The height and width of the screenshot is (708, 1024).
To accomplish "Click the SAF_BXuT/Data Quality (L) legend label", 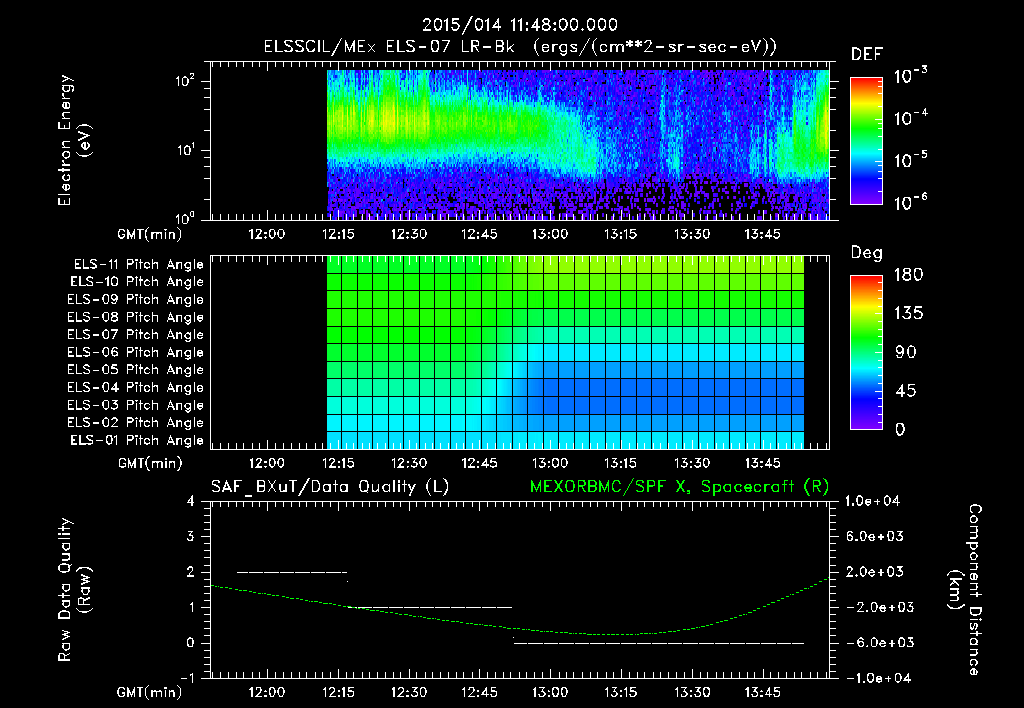I will click(330, 487).
